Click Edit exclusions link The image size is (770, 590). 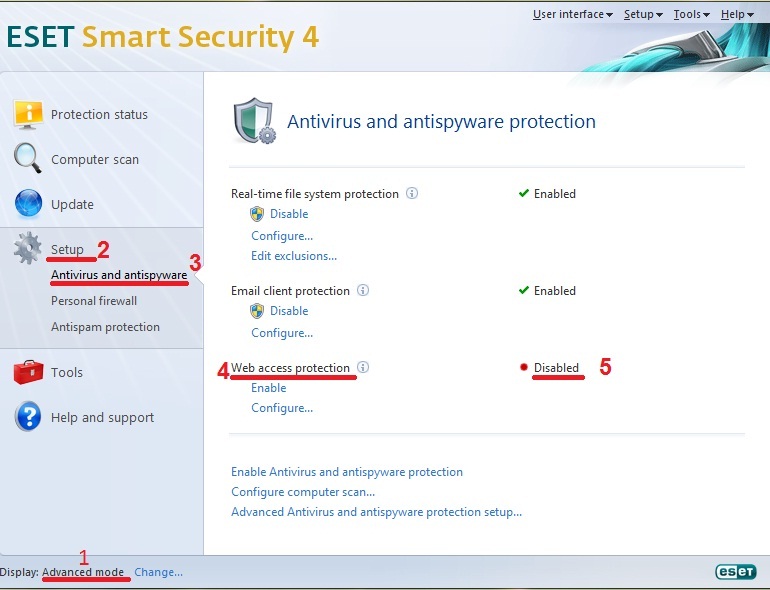click(x=294, y=255)
